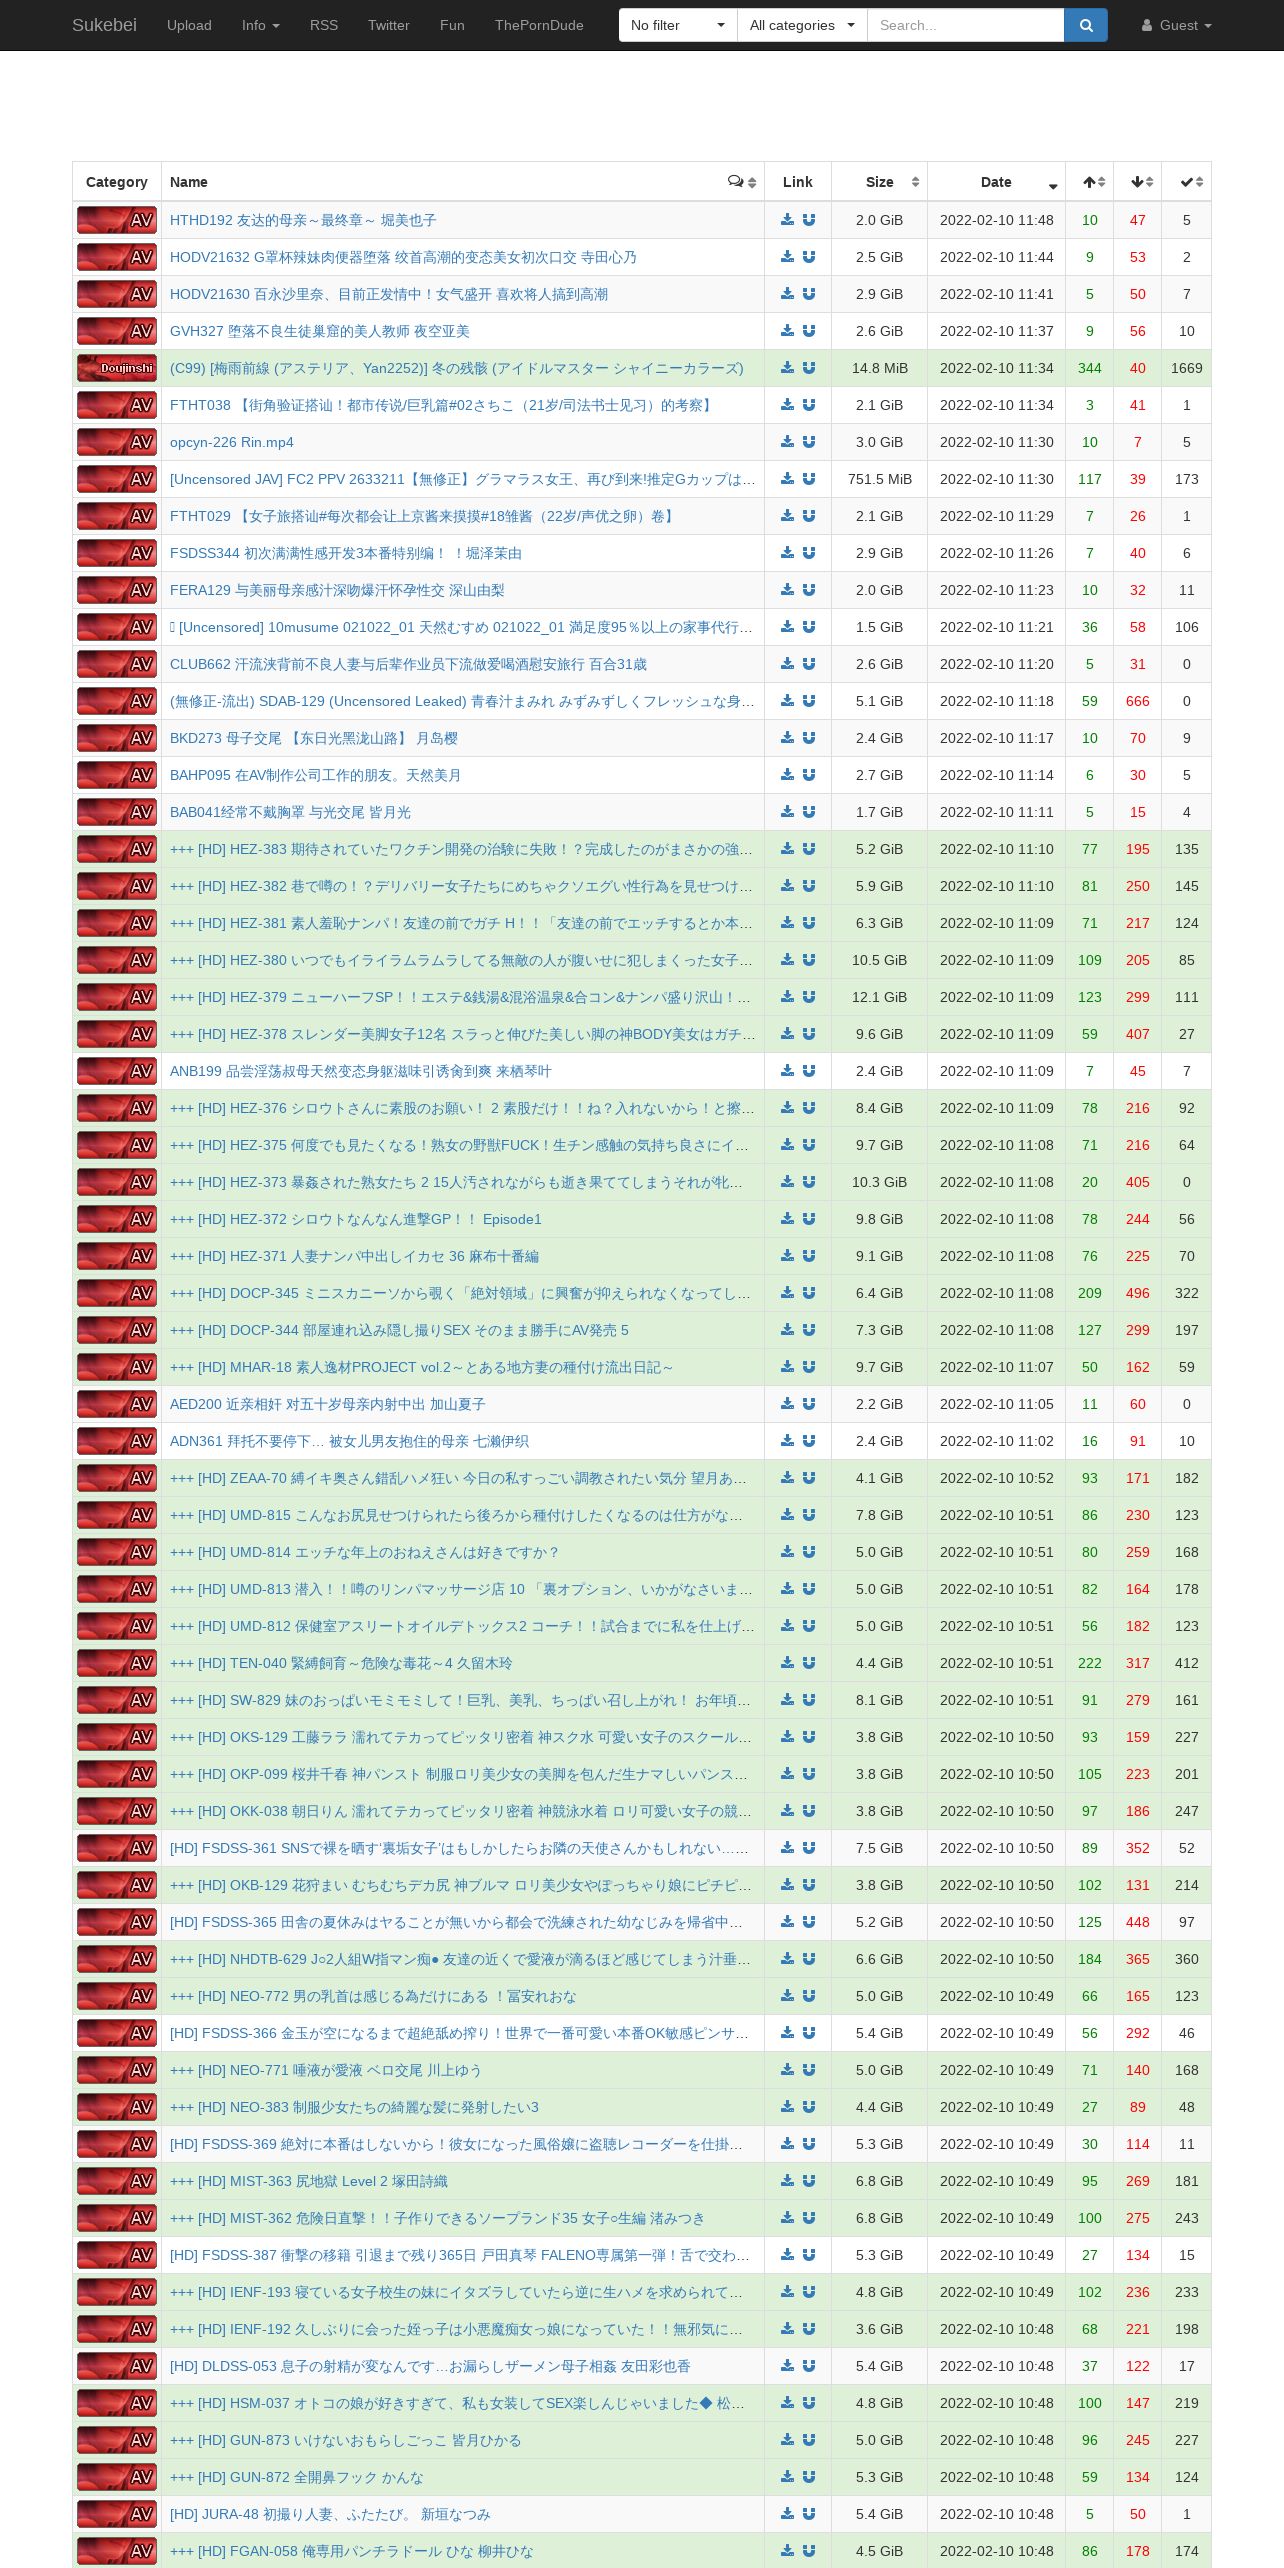
Task: Expand the Info menu in navbar
Action: point(261,25)
